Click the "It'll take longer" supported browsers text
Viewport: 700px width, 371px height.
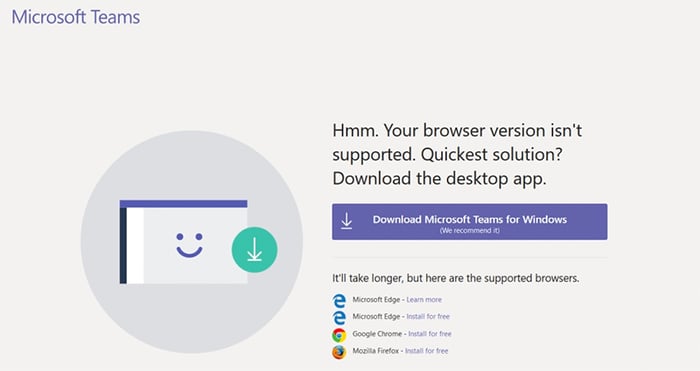(455, 278)
